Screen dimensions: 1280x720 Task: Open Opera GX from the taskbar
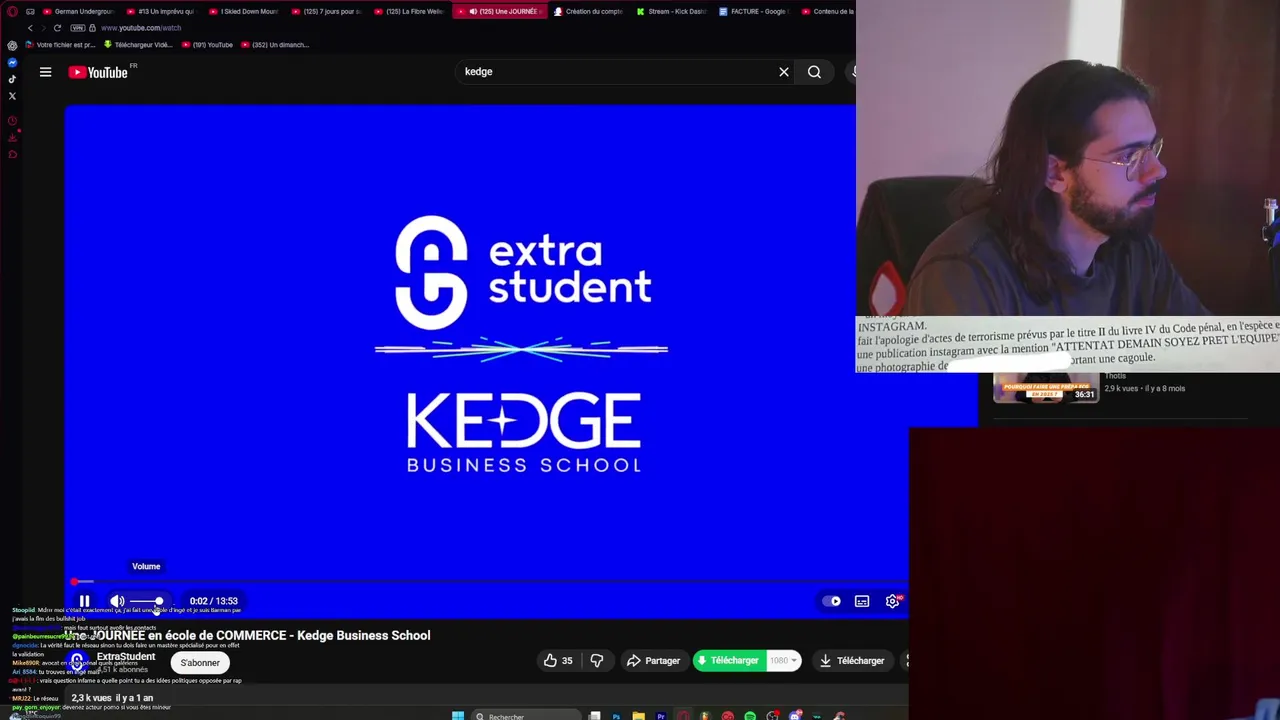(683, 716)
